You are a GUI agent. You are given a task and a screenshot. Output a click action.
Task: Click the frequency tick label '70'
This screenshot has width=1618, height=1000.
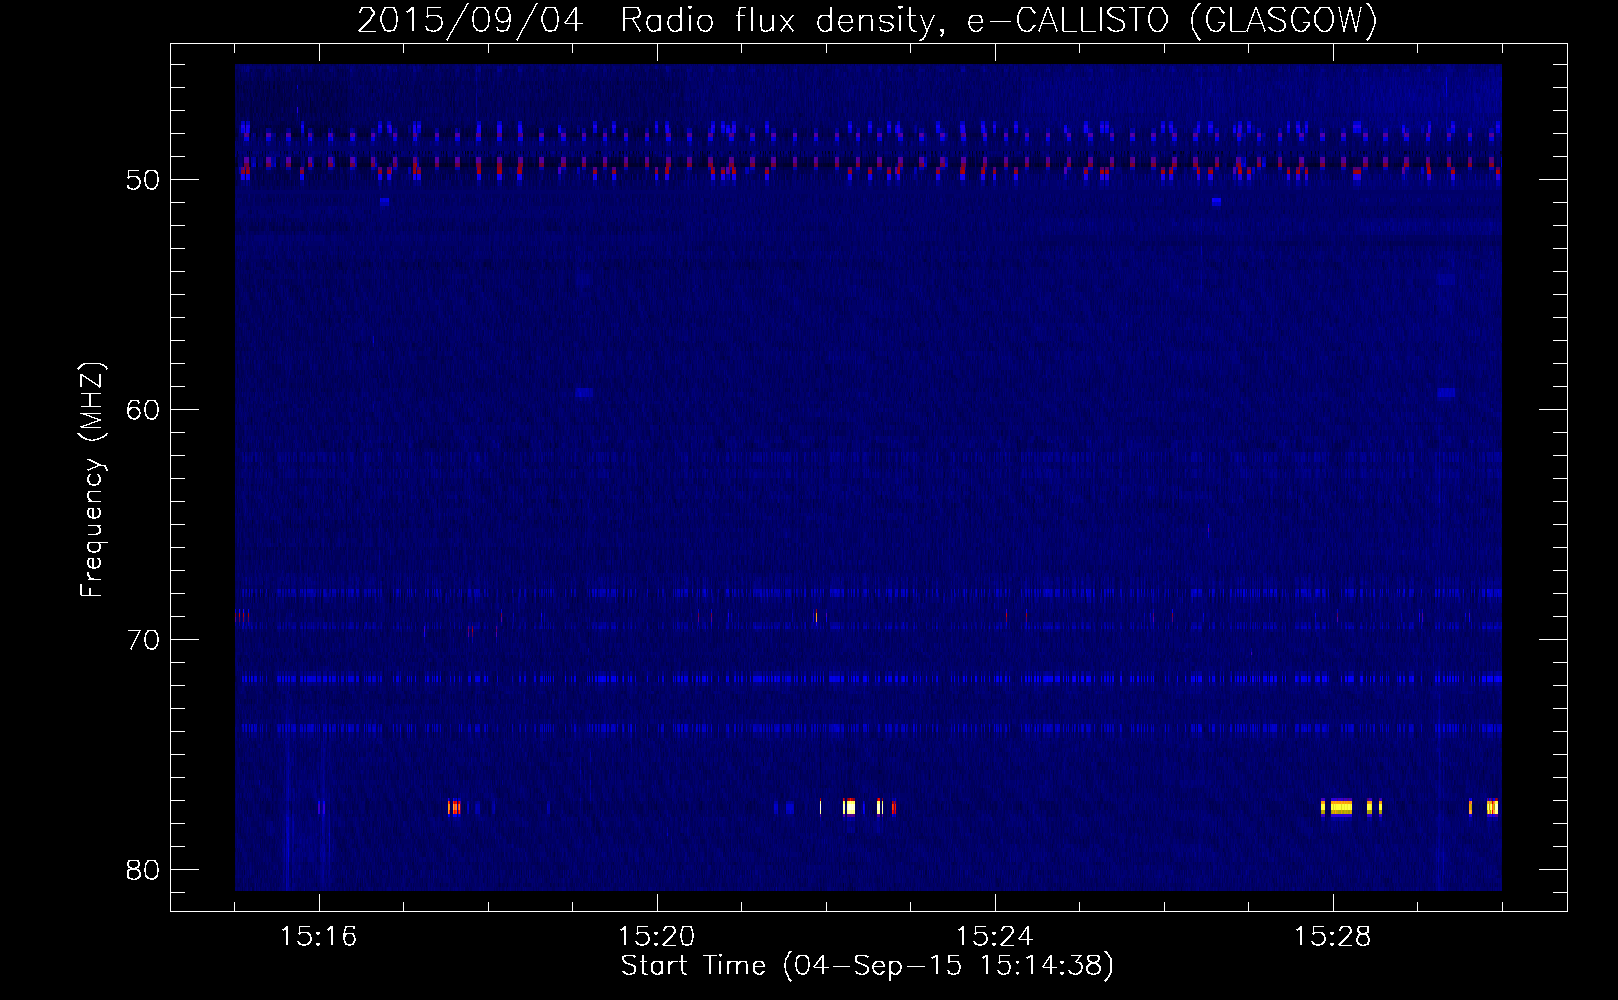click(x=143, y=640)
